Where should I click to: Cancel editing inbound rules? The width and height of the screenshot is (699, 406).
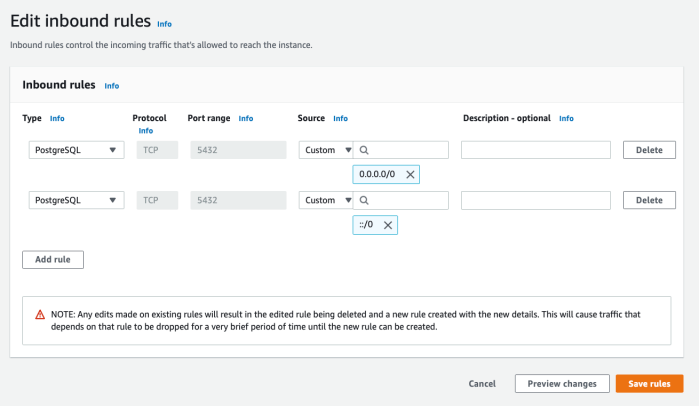point(482,383)
